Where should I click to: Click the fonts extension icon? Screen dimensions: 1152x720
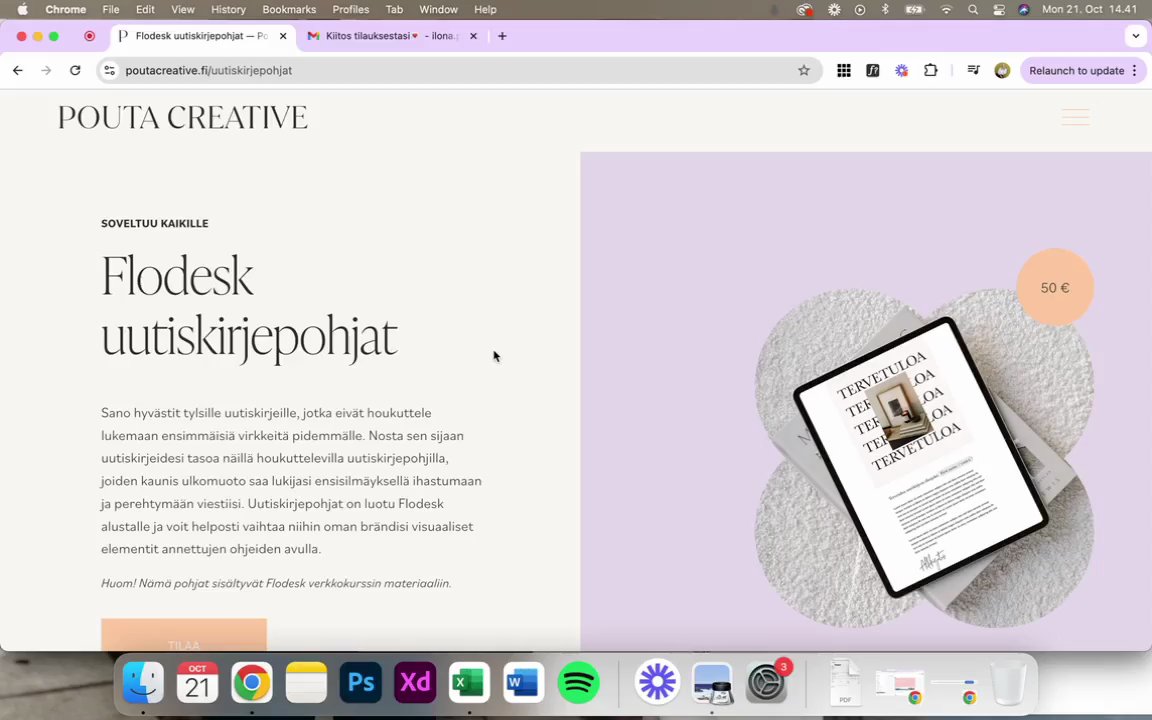coord(873,71)
